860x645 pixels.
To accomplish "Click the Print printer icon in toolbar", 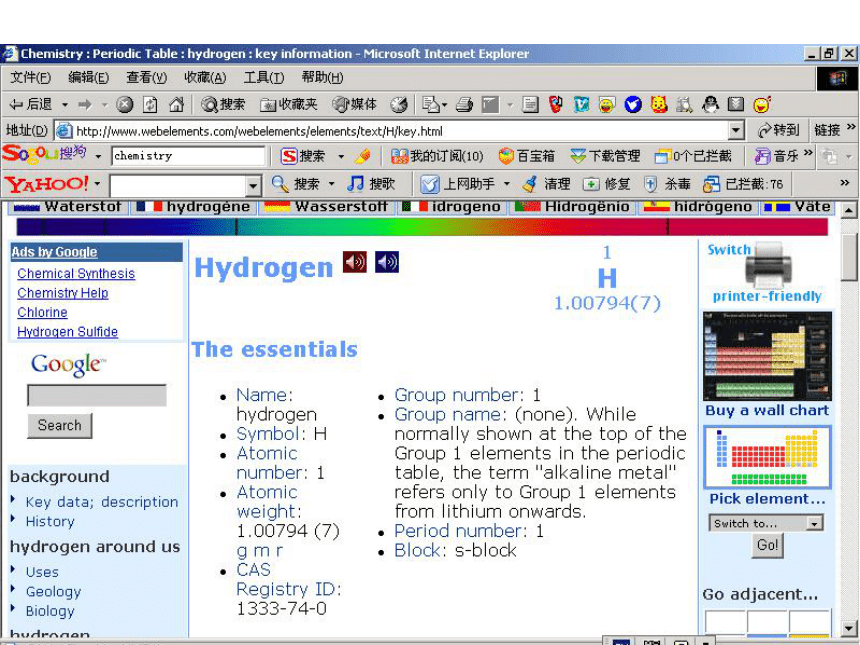I will pyautogui.click(x=464, y=104).
